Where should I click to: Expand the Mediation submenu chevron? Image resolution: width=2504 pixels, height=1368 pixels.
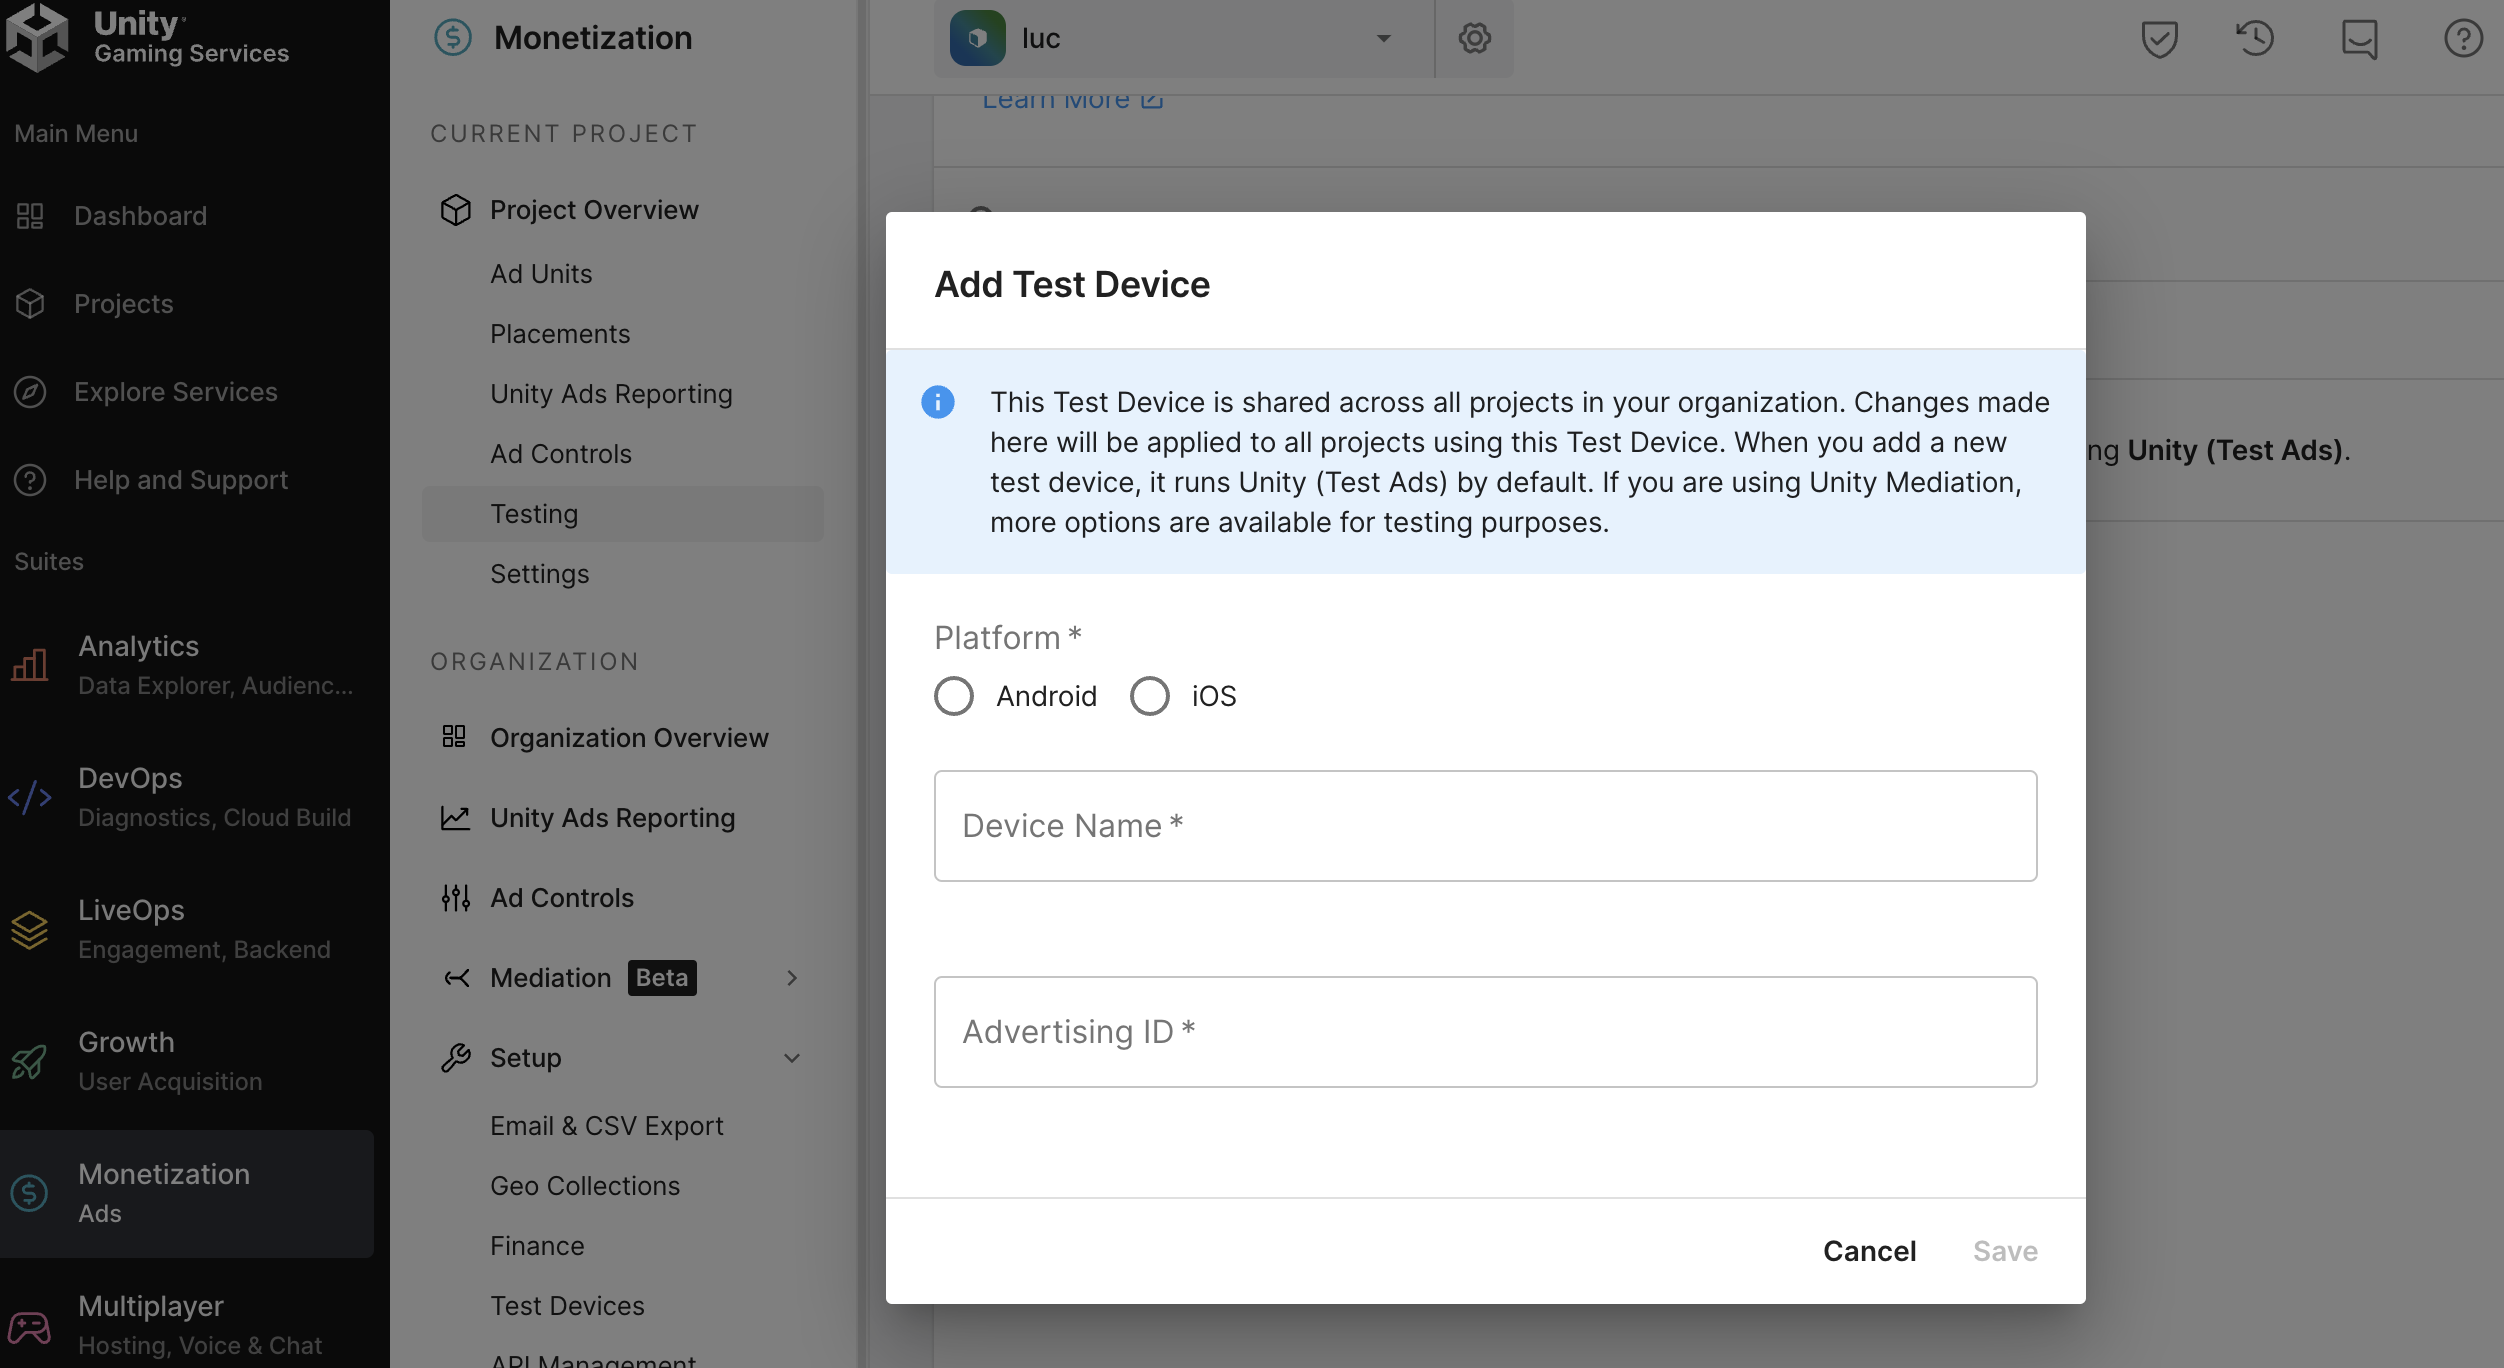[x=792, y=978]
